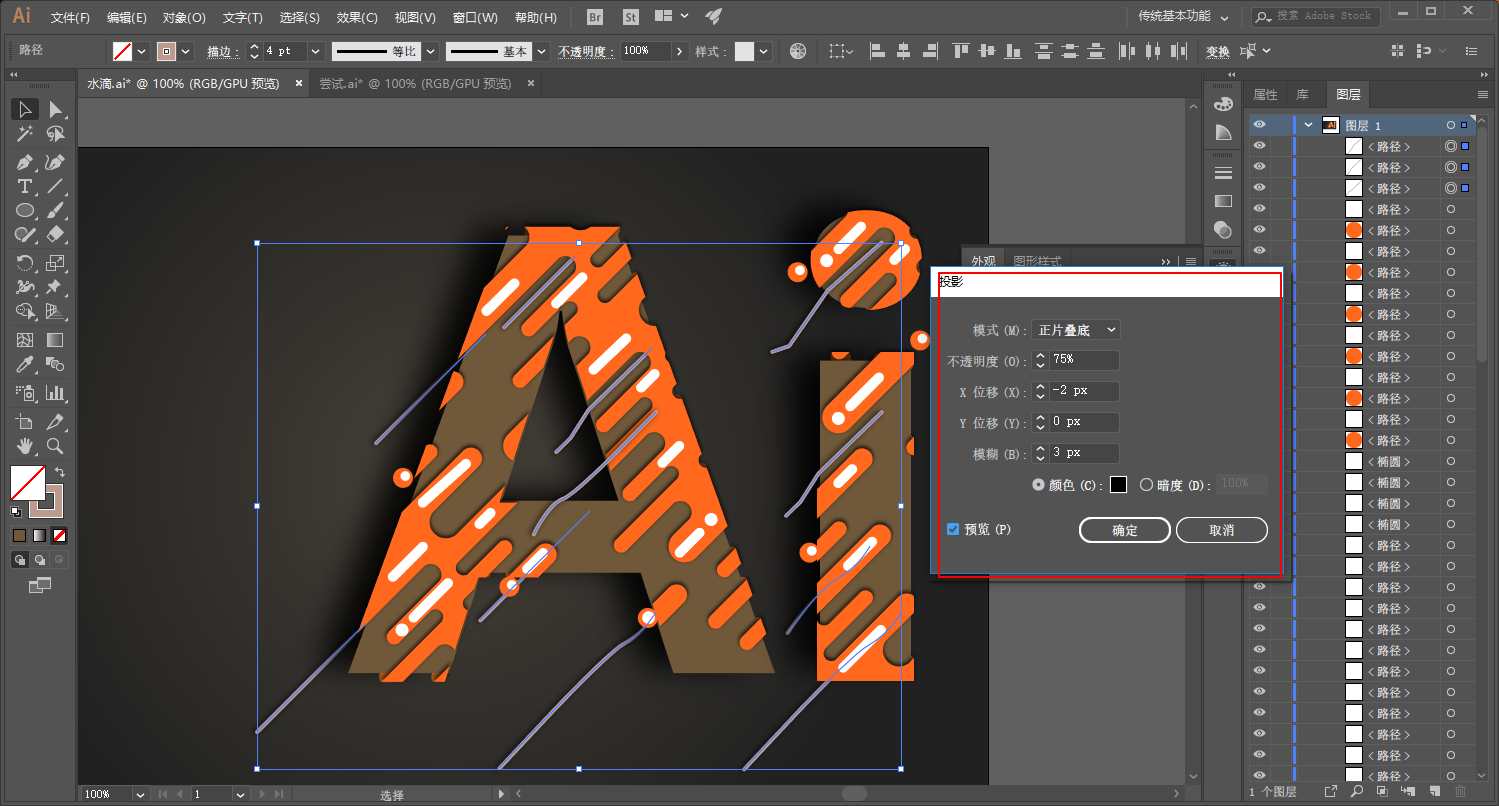Switch to the 属性 panel tab
Screen dimensions: 1499x806
pyautogui.click(x=1265, y=95)
